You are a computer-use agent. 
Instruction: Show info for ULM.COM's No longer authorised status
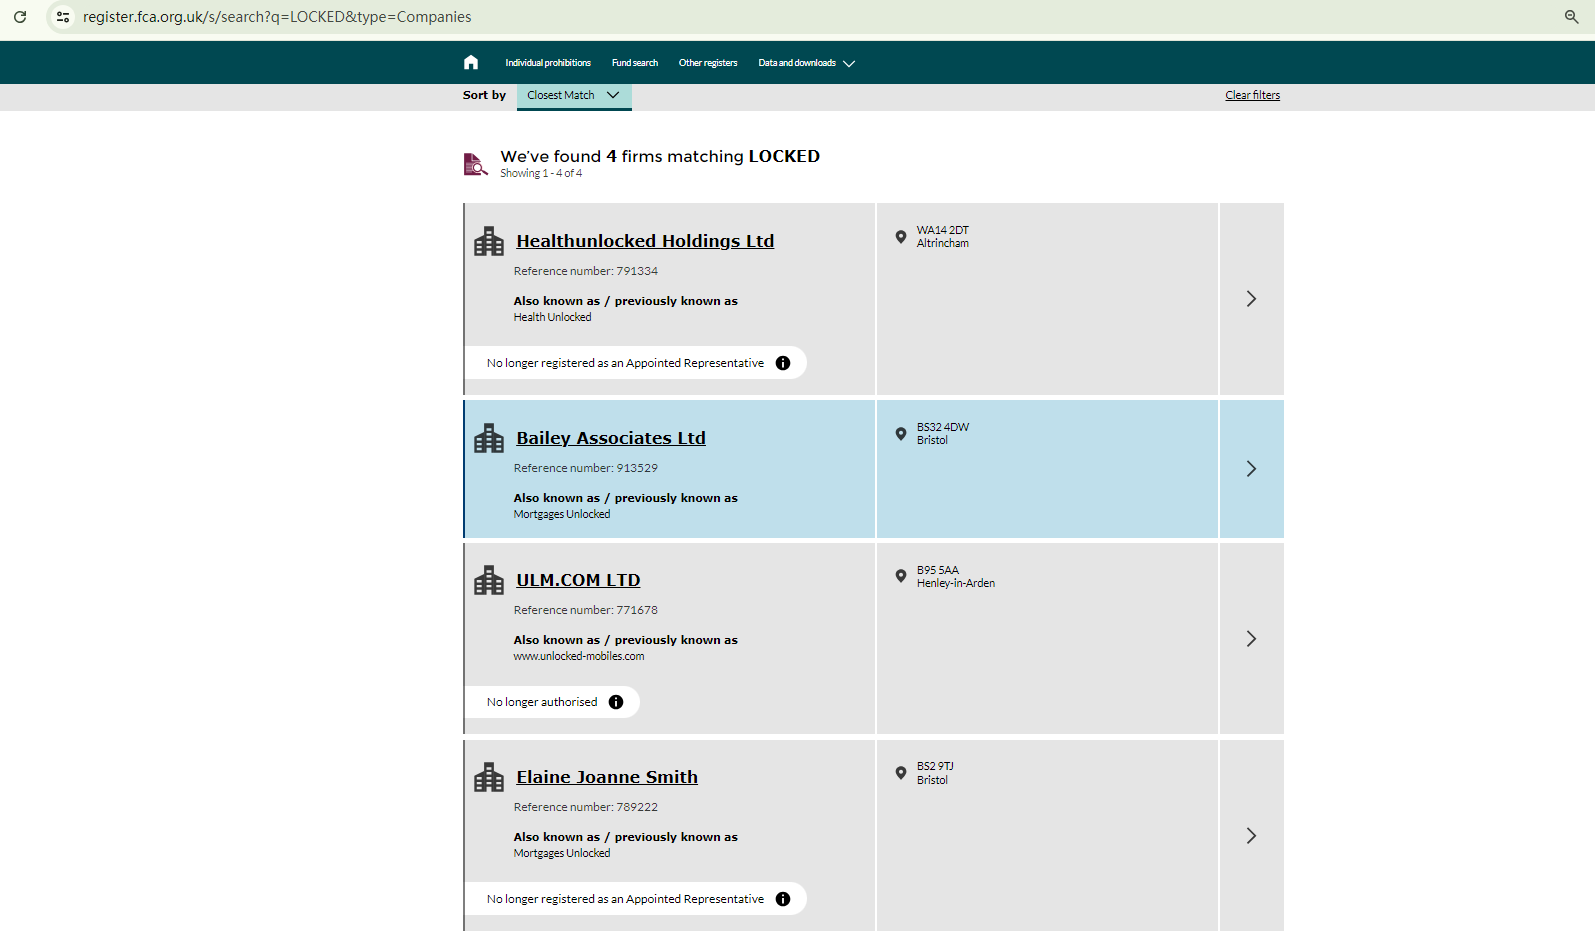(x=616, y=702)
